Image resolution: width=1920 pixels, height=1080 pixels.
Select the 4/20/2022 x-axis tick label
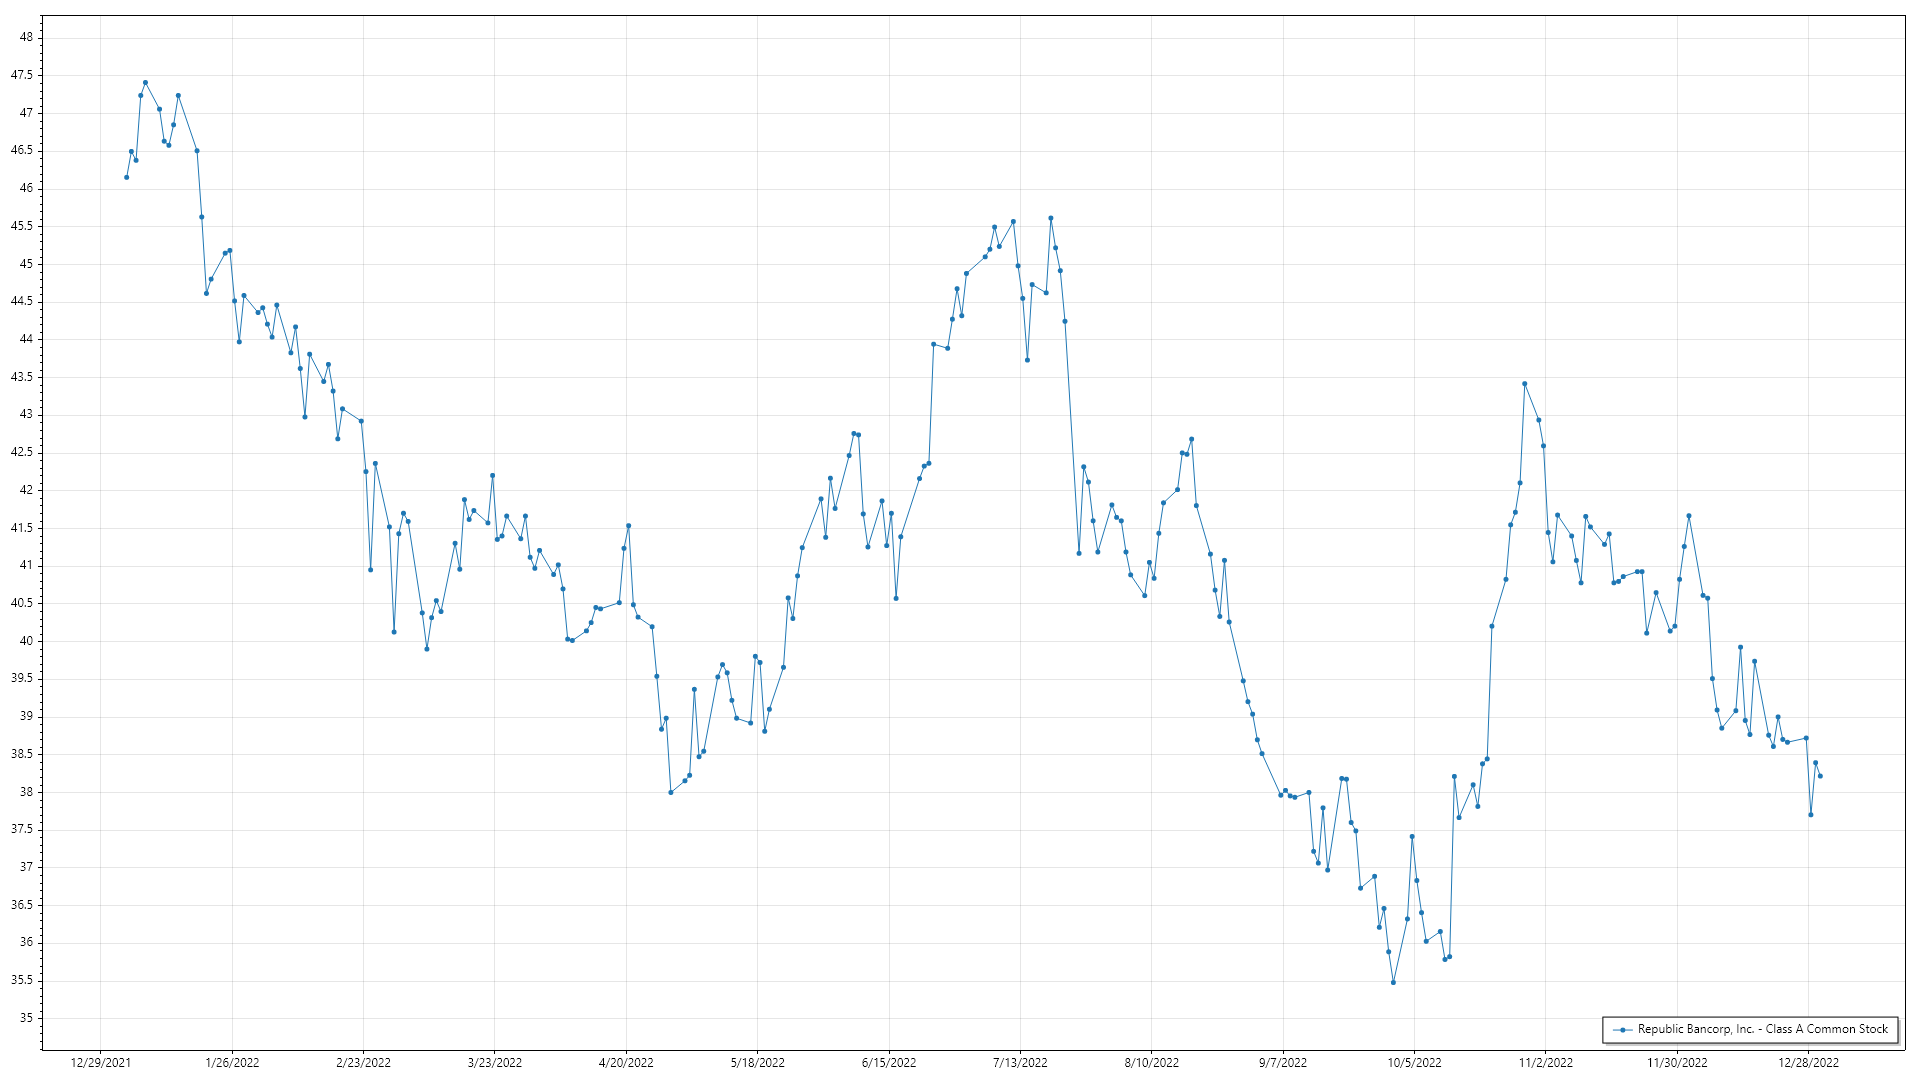tap(626, 1062)
